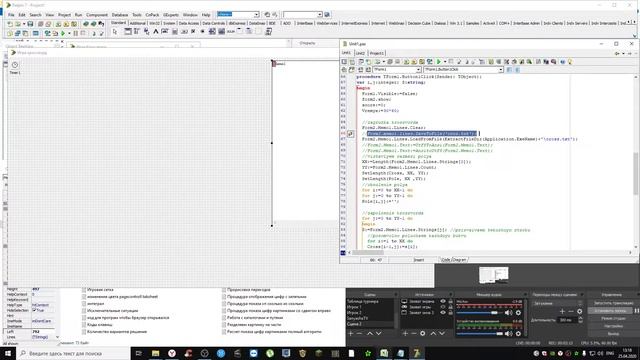Screen dimensions: 640x360
Task: Check the 'интеграл' checkbox
Action: pyautogui.click(x=84, y=304)
